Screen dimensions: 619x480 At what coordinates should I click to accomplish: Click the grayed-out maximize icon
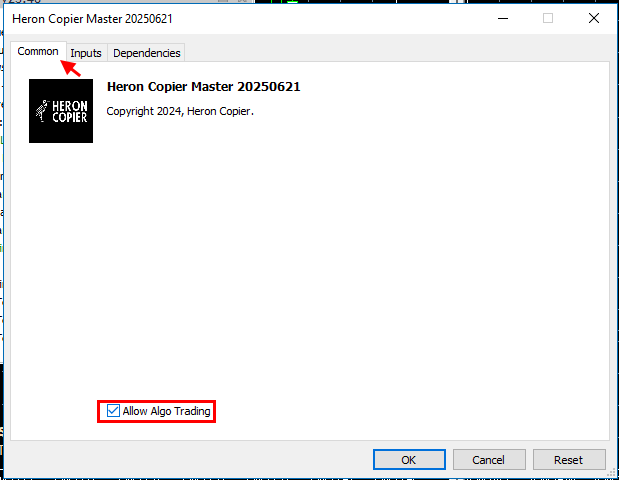(548, 18)
